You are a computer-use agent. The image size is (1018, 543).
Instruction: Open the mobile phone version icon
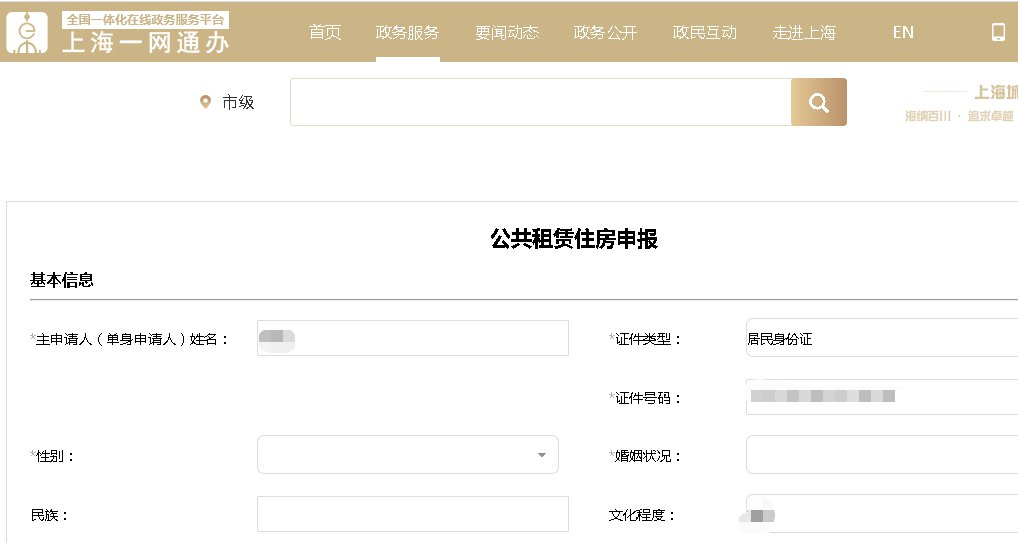(x=997, y=32)
